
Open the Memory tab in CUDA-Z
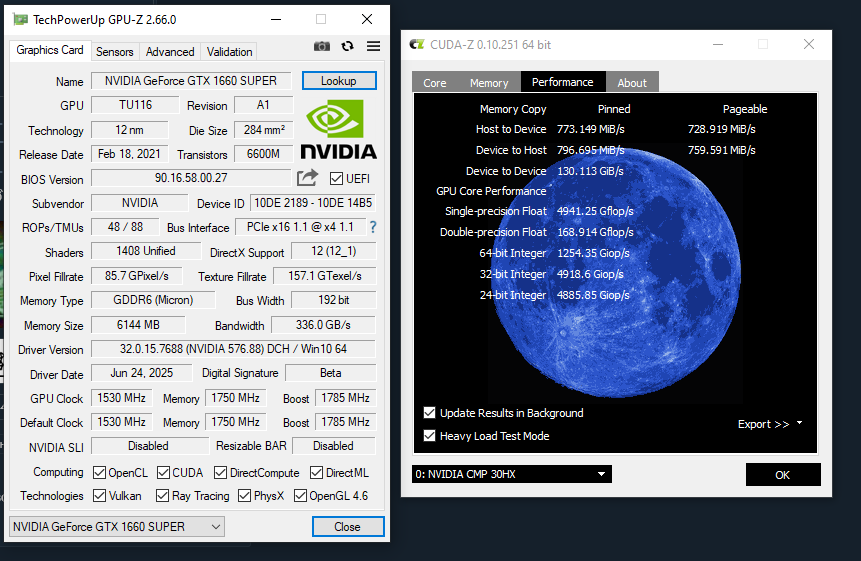pos(489,83)
